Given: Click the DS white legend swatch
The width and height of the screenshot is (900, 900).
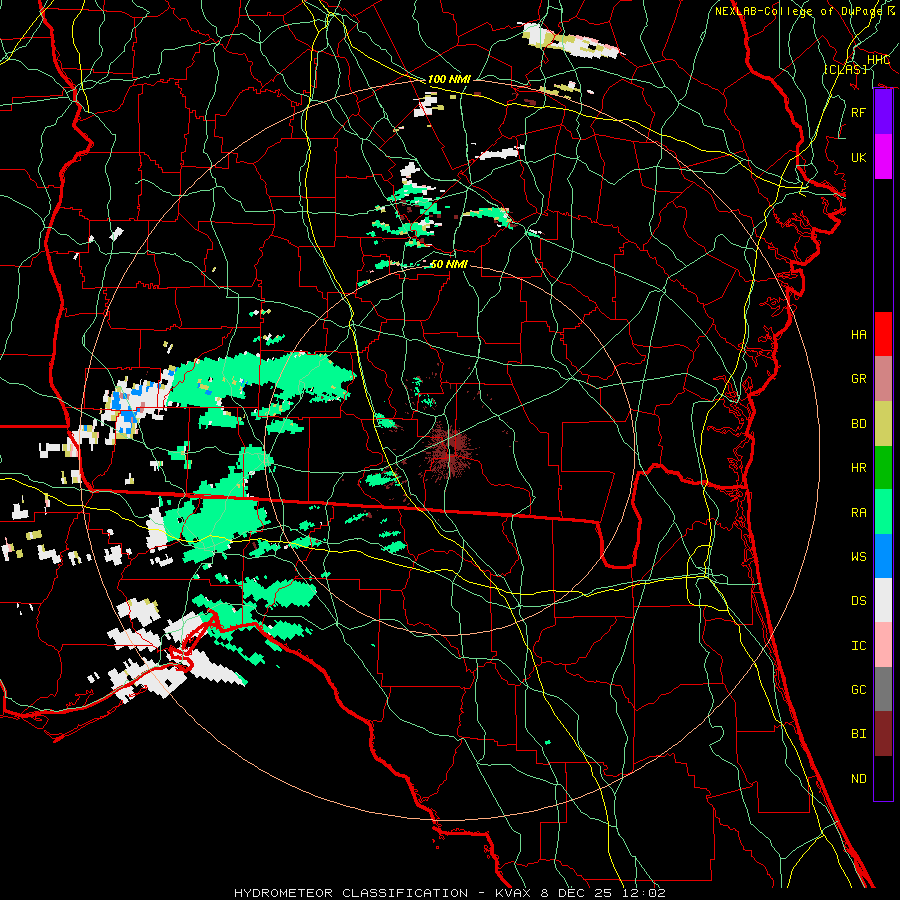Looking at the screenshot, I should tap(883, 600).
